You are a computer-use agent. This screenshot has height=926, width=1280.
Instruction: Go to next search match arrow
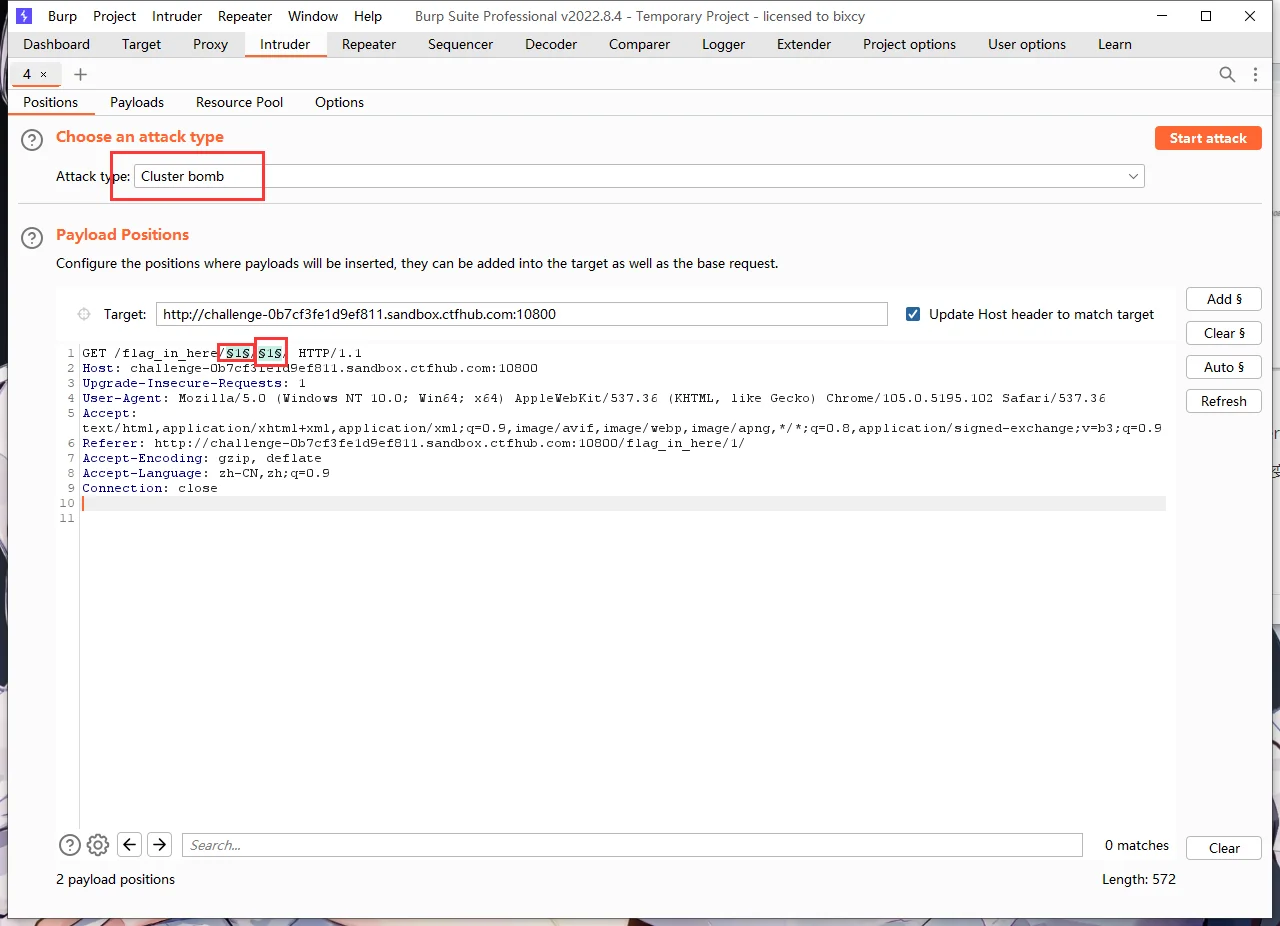coord(159,845)
